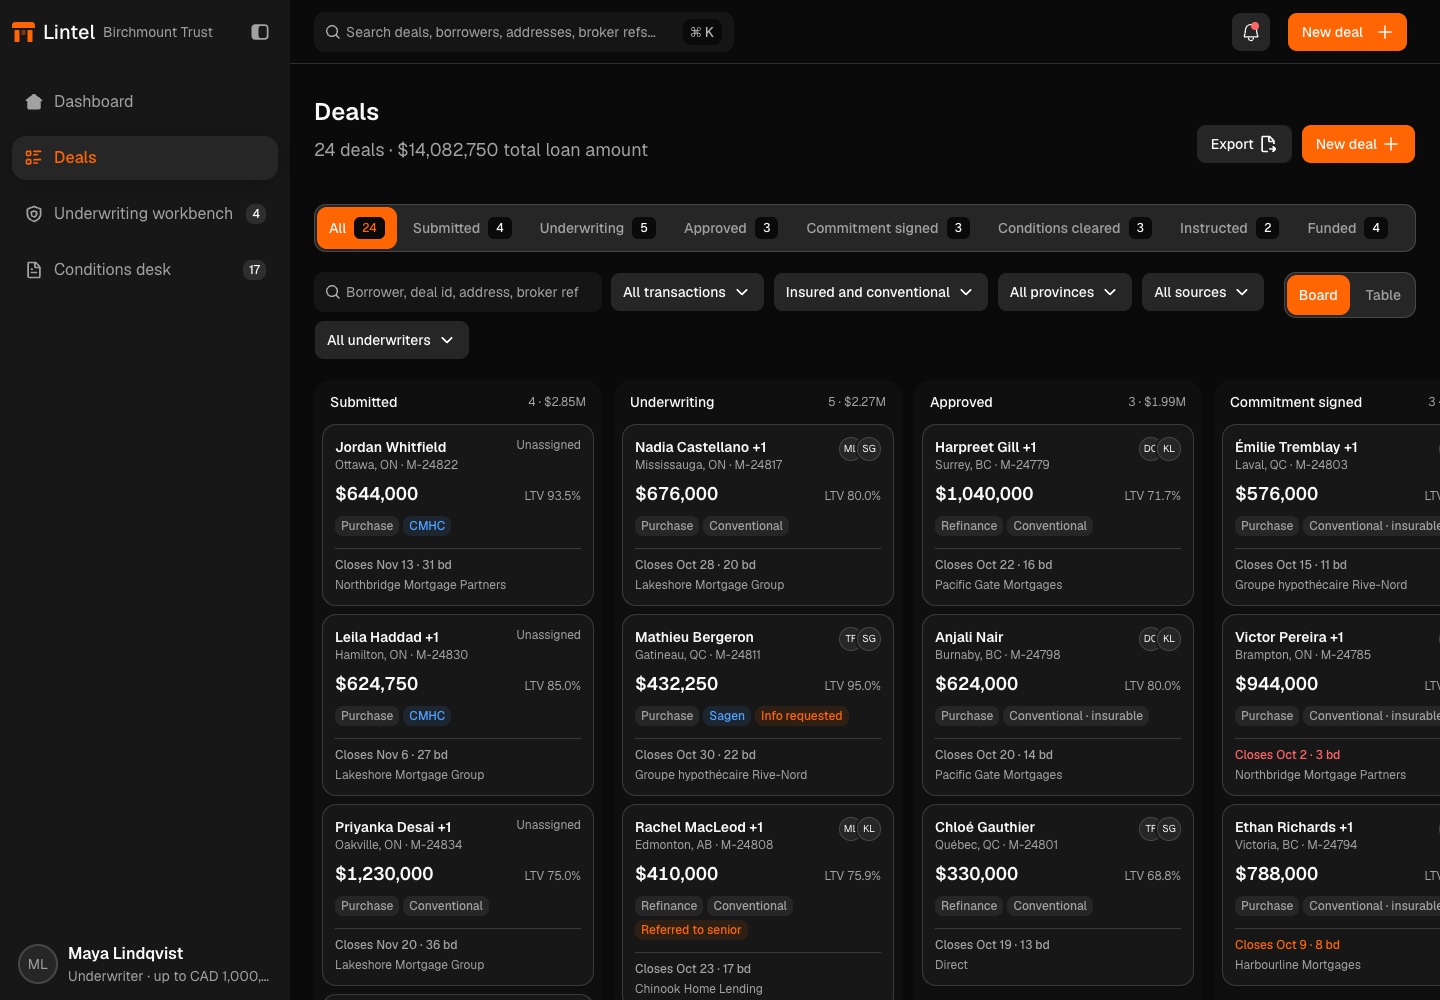Viewport: 1440px width, 1000px height.
Task: Switch to the Approved tab
Action: coord(731,228)
